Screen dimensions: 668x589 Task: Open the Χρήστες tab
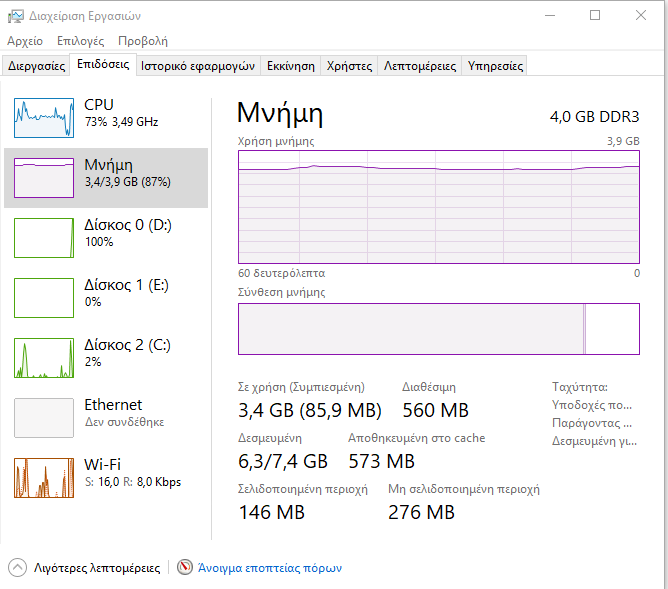click(x=349, y=66)
